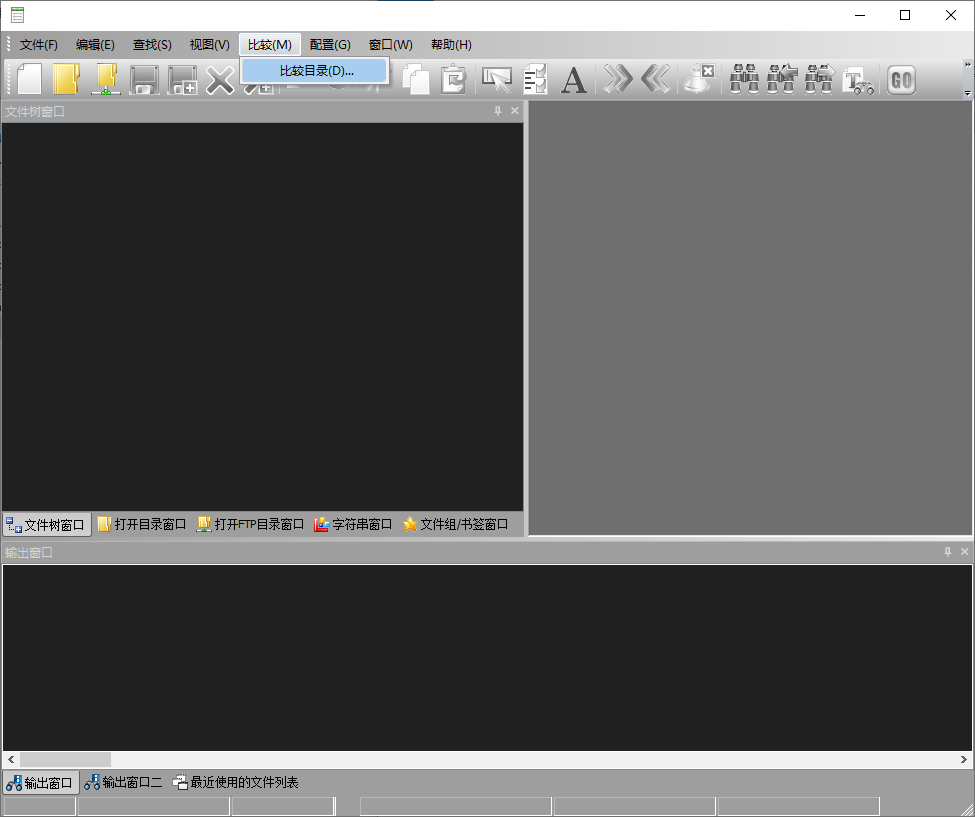Open the 最近使用的文件列表 tab

[236, 782]
